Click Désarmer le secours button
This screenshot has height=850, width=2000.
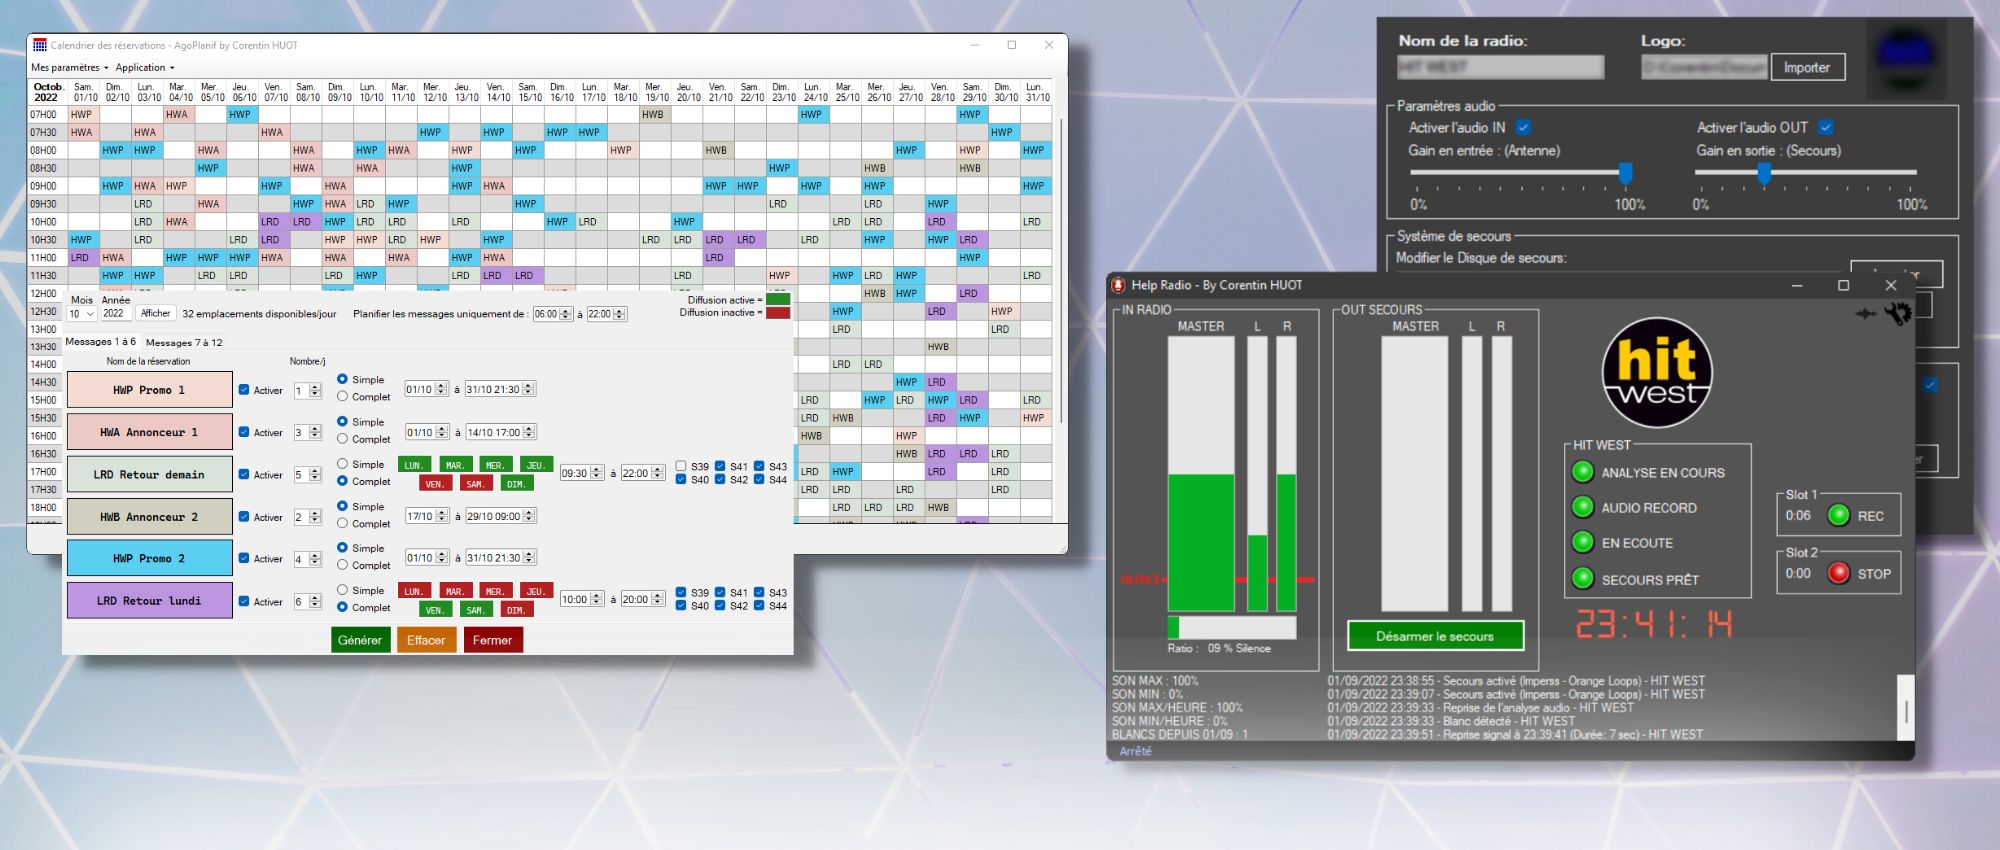[x=1435, y=636]
